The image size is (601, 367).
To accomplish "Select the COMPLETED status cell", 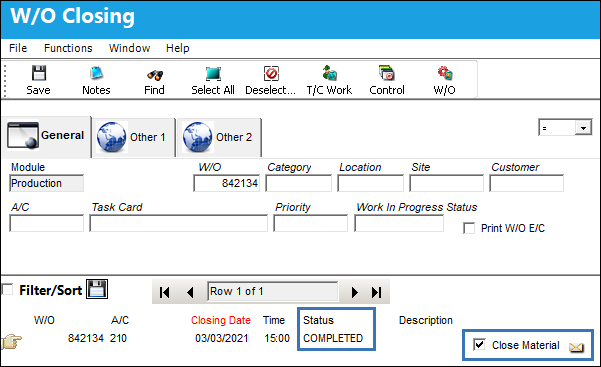I will [x=333, y=338].
